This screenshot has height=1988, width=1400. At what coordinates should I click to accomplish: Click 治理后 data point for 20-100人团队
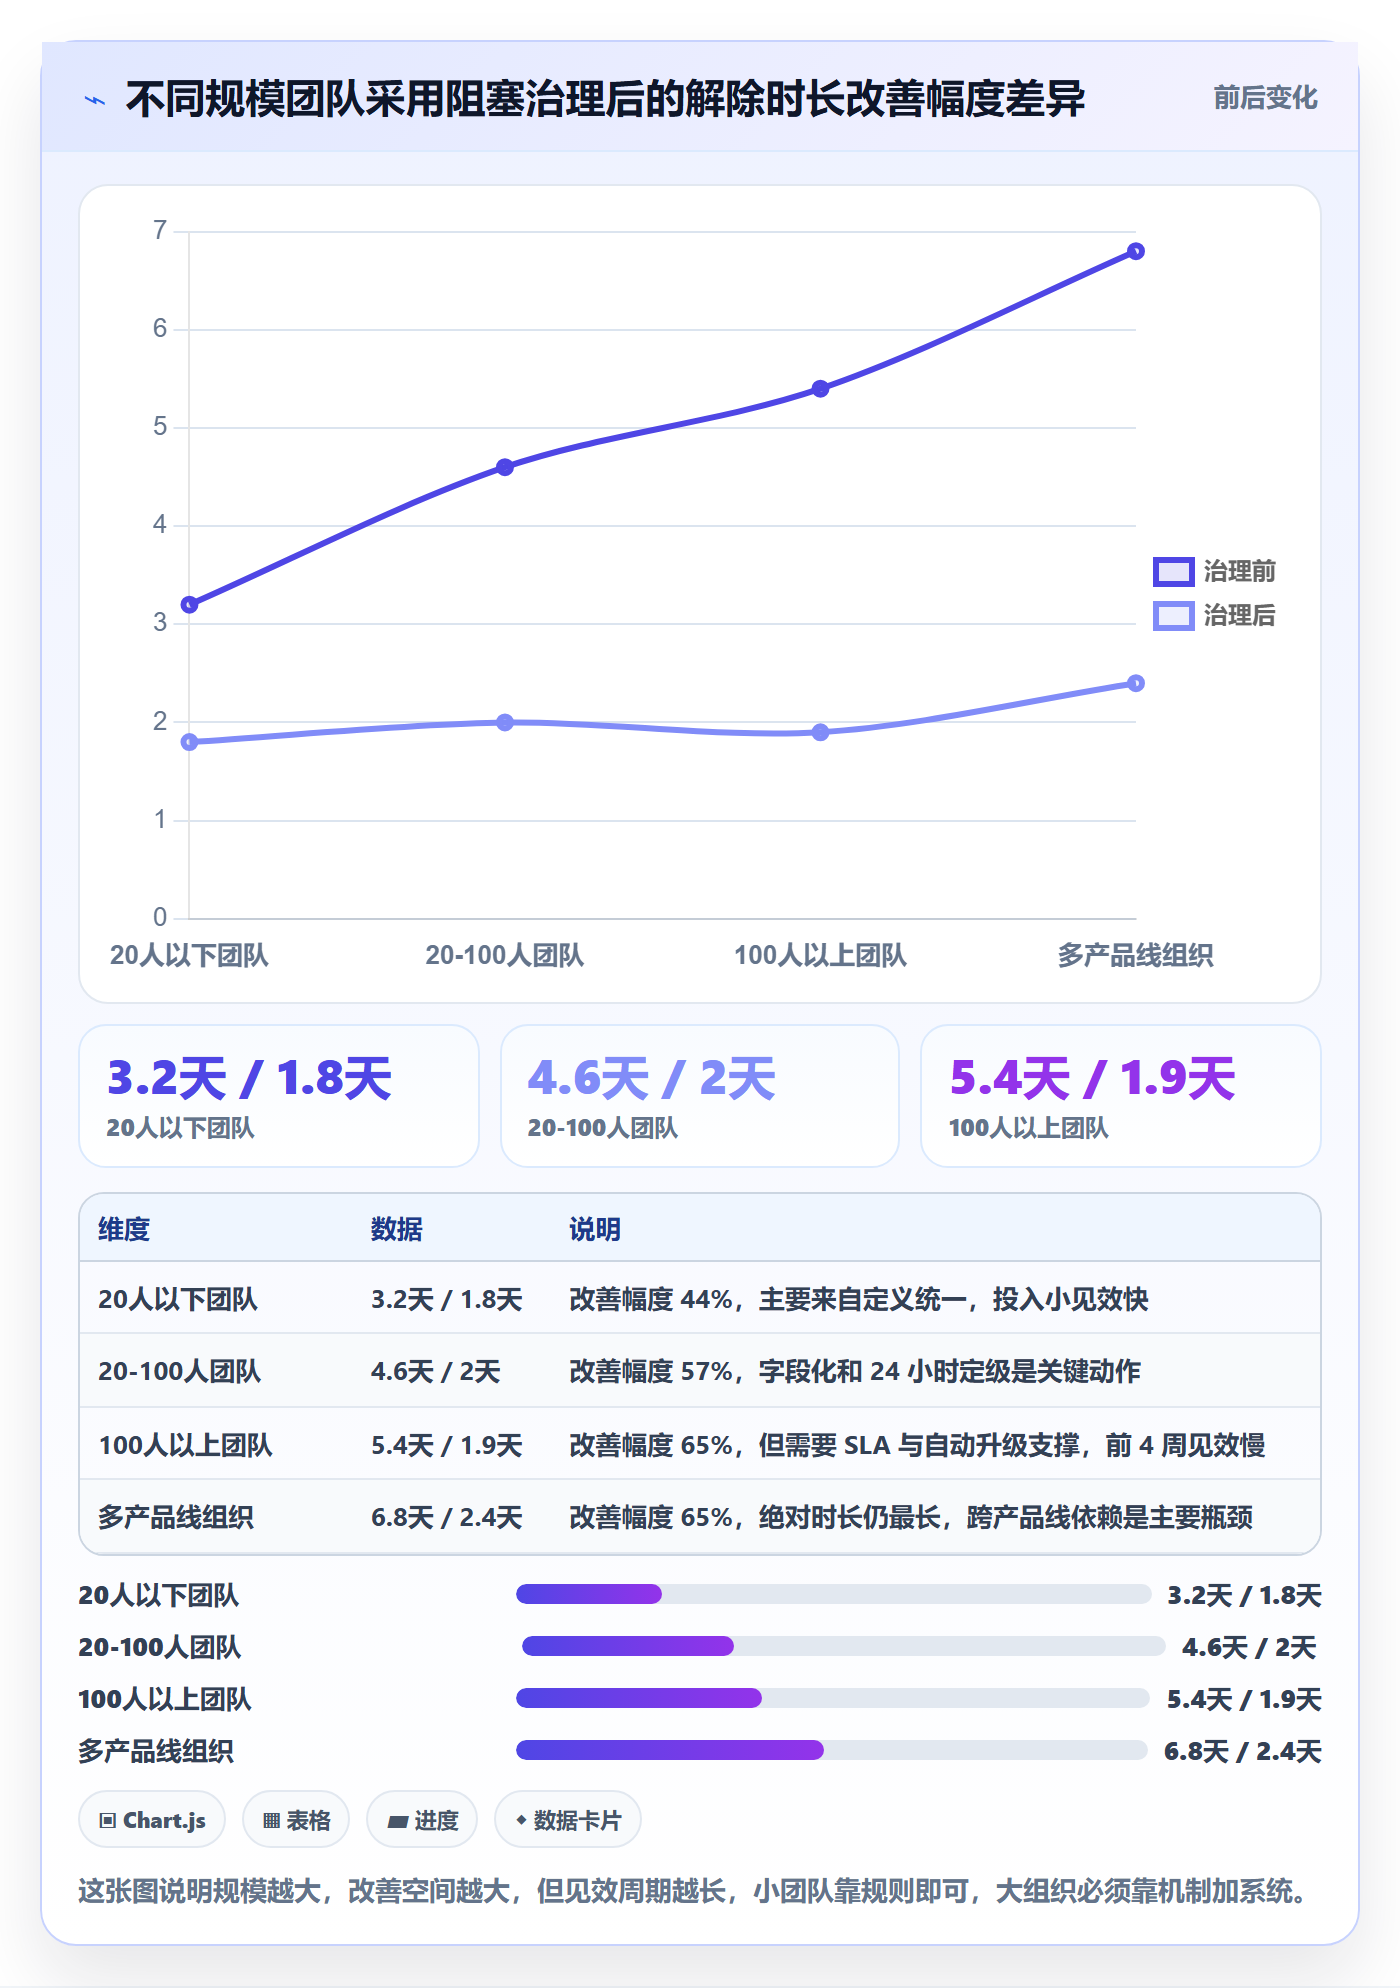(x=505, y=722)
